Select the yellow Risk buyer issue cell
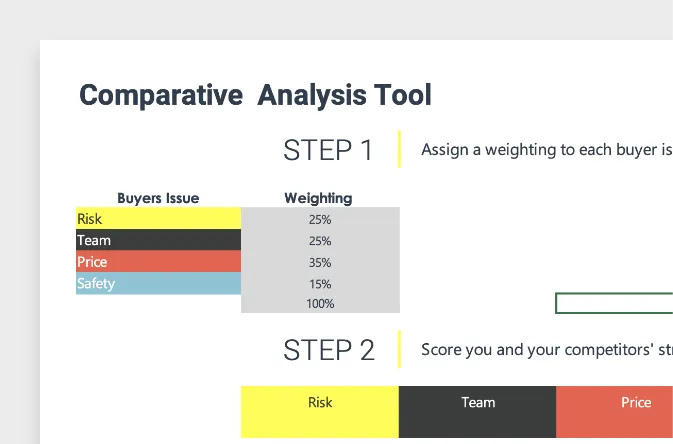This screenshot has height=444, width=673. 158,218
